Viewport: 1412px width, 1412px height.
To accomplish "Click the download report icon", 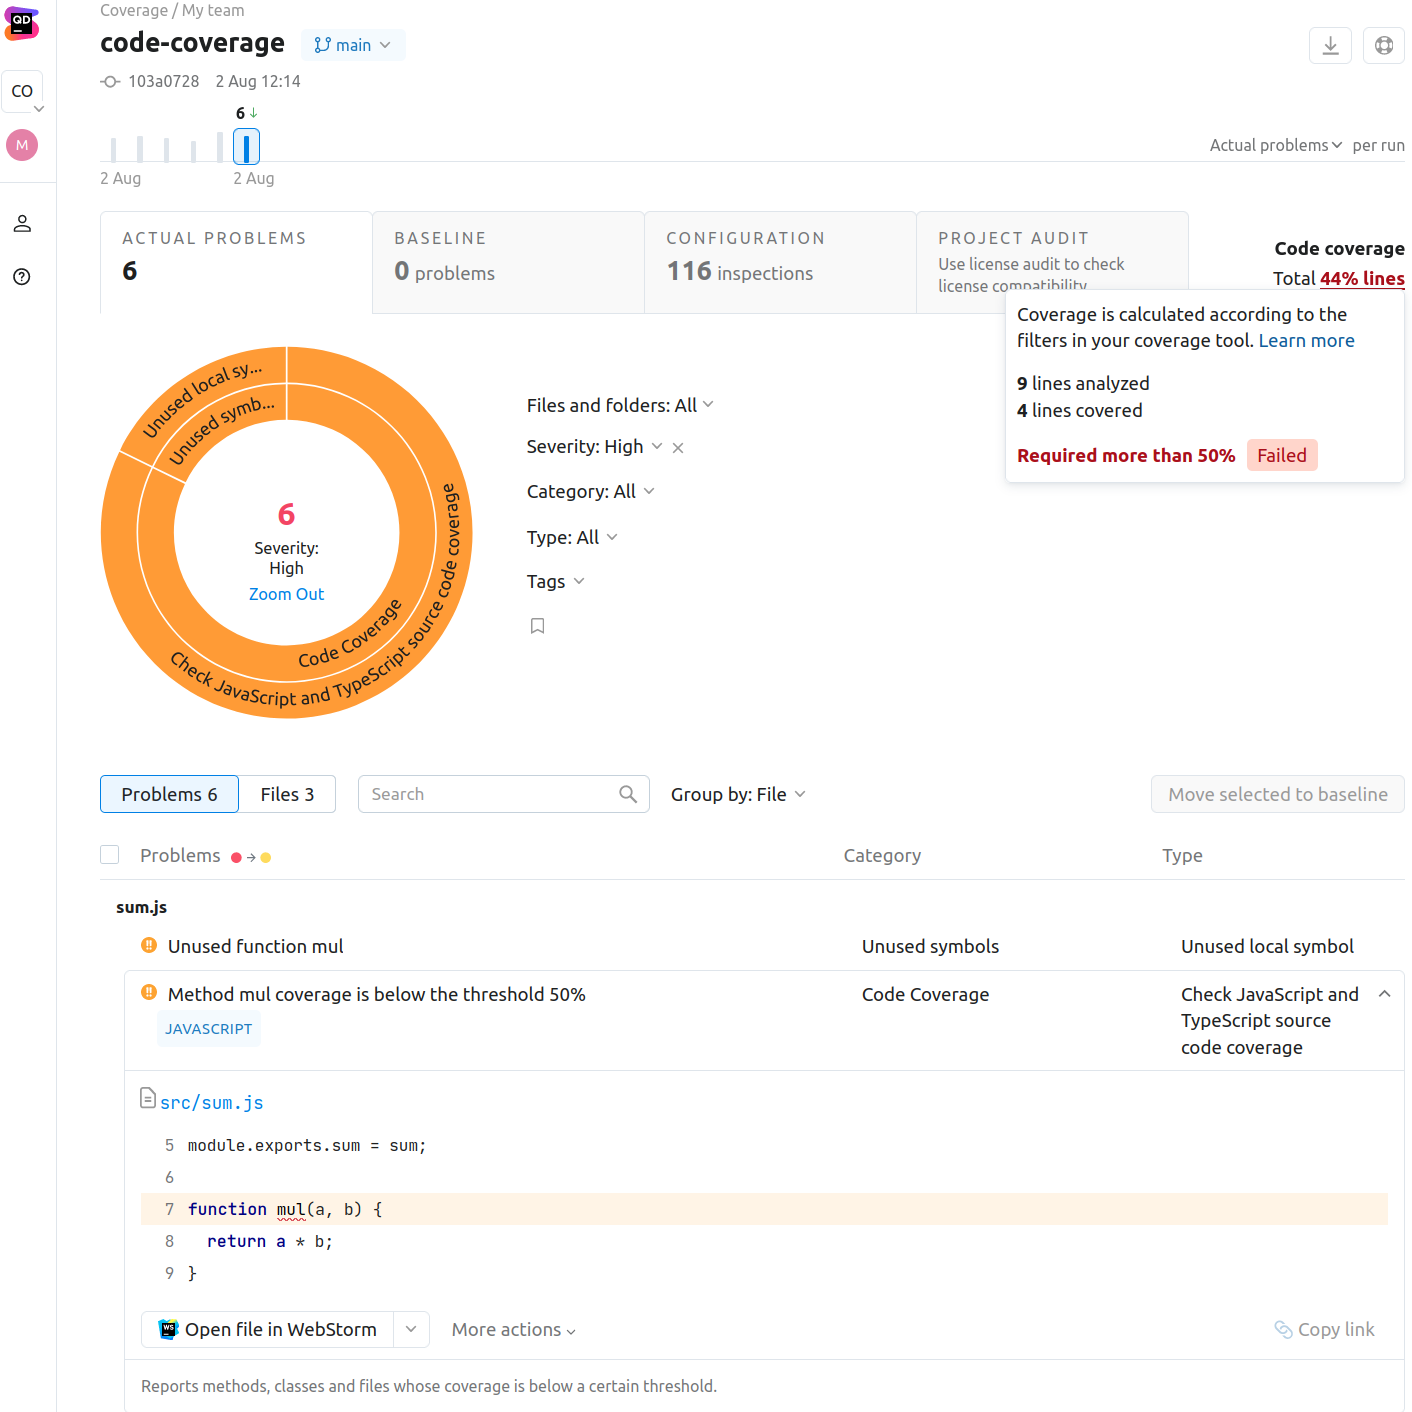I will [x=1330, y=45].
